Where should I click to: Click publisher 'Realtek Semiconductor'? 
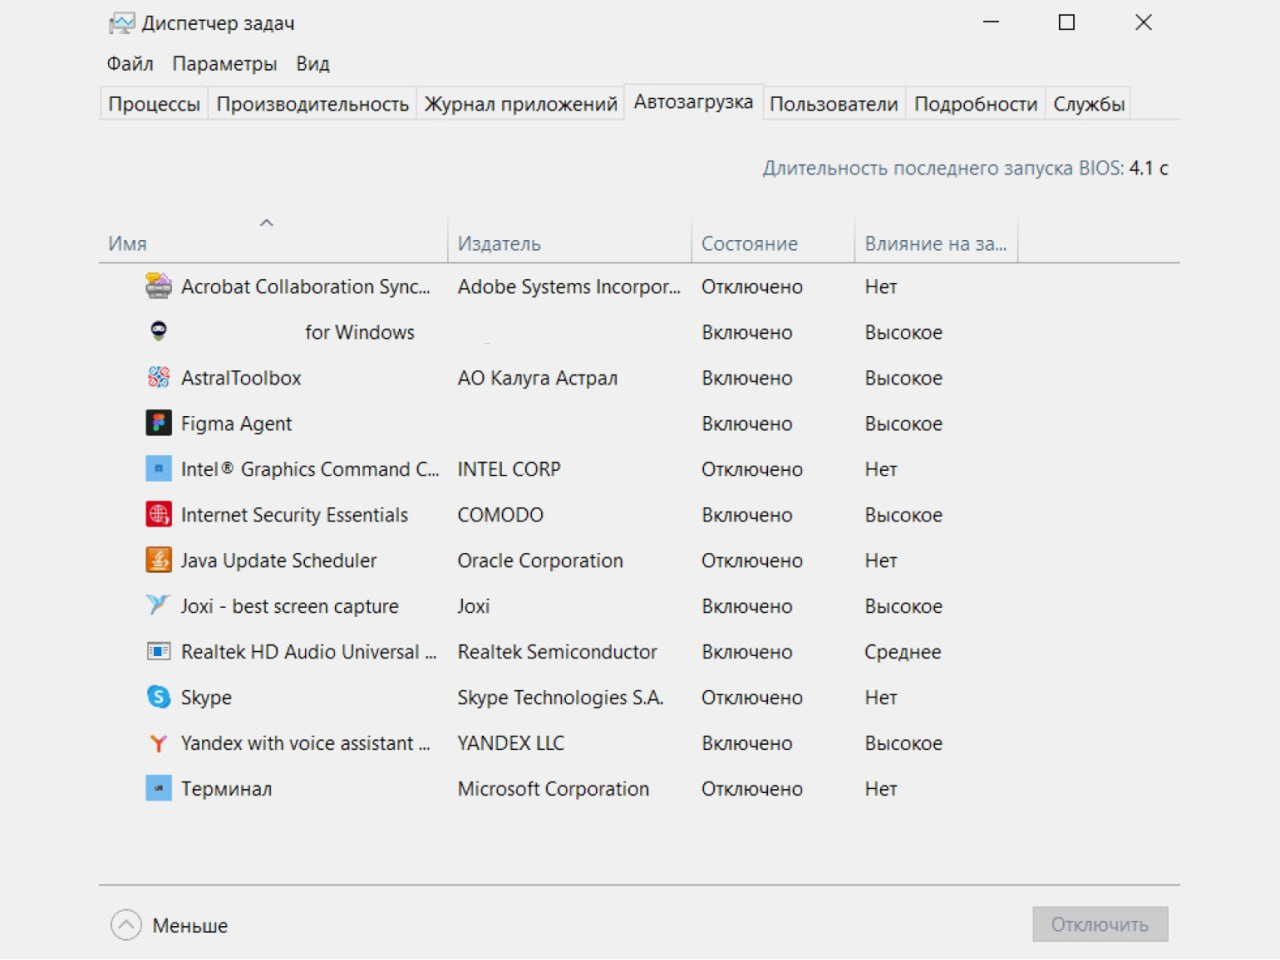[x=557, y=652]
